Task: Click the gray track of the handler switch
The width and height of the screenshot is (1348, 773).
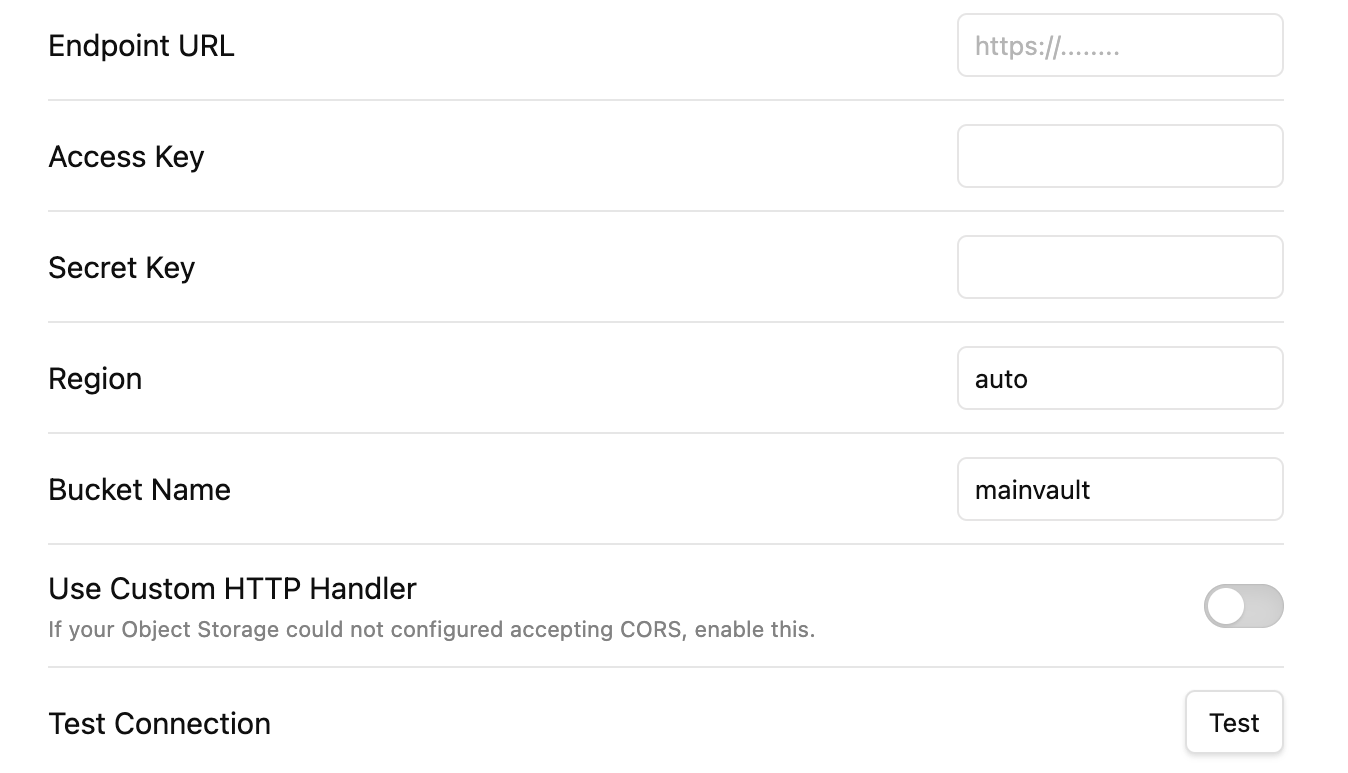Action: click(x=1264, y=606)
